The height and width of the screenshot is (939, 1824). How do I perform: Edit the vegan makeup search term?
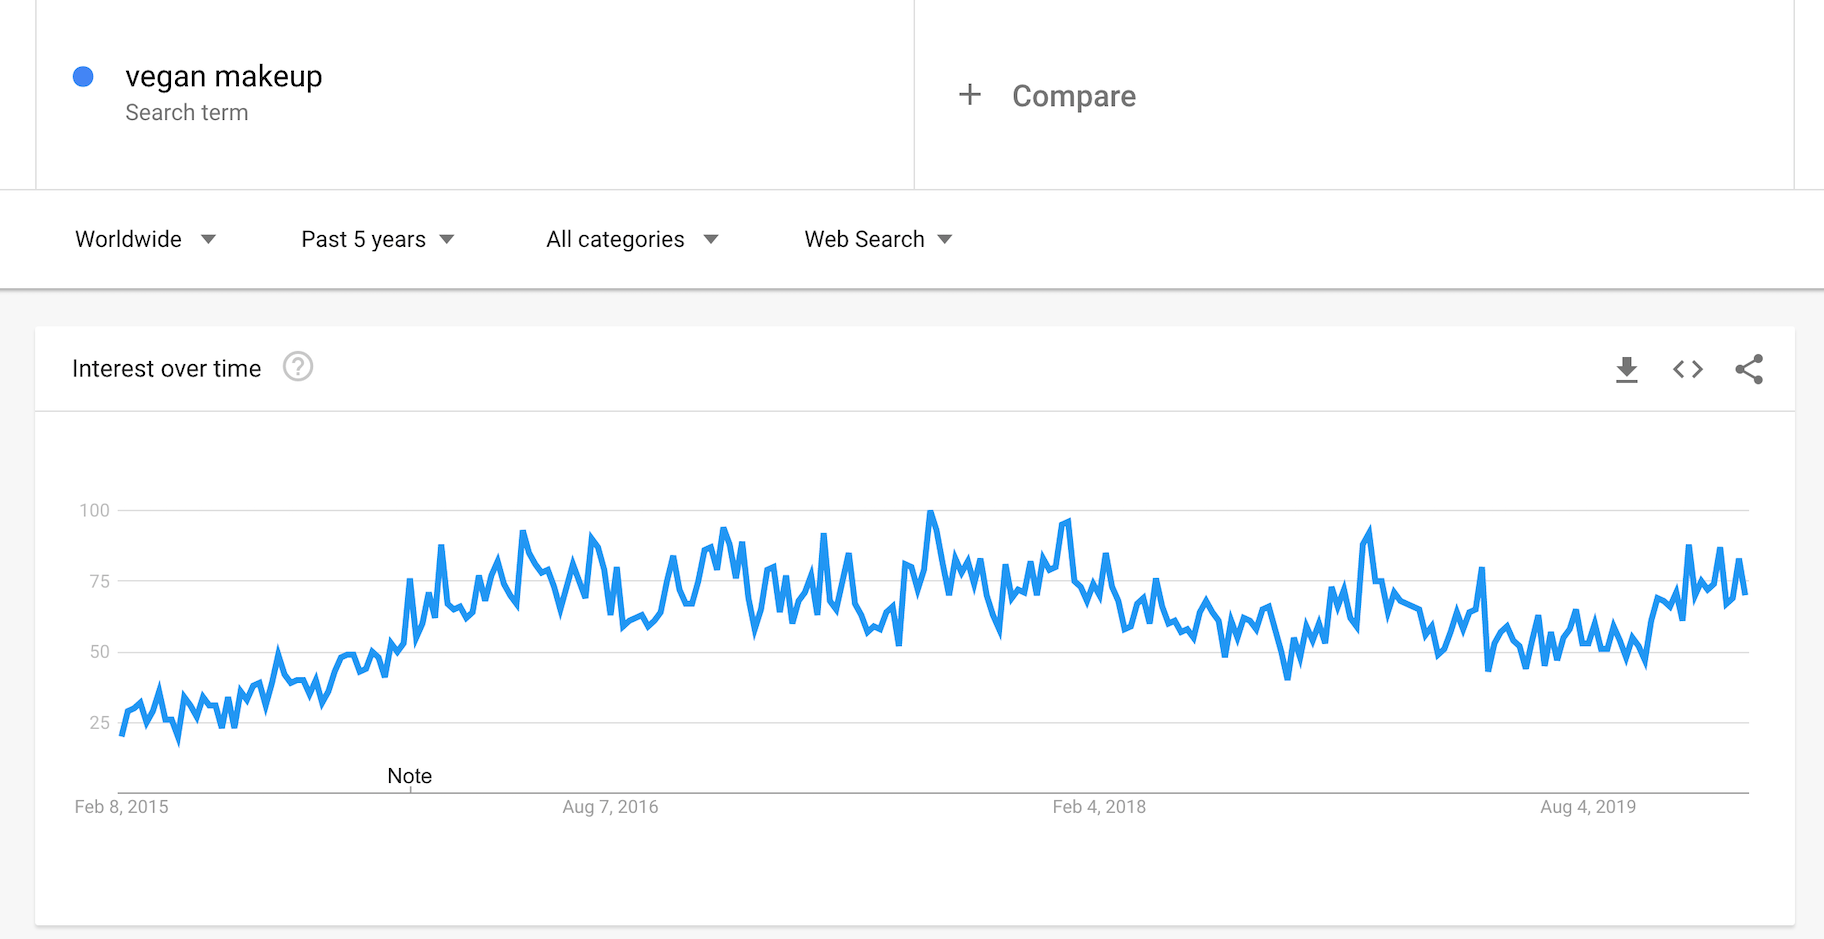224,77
